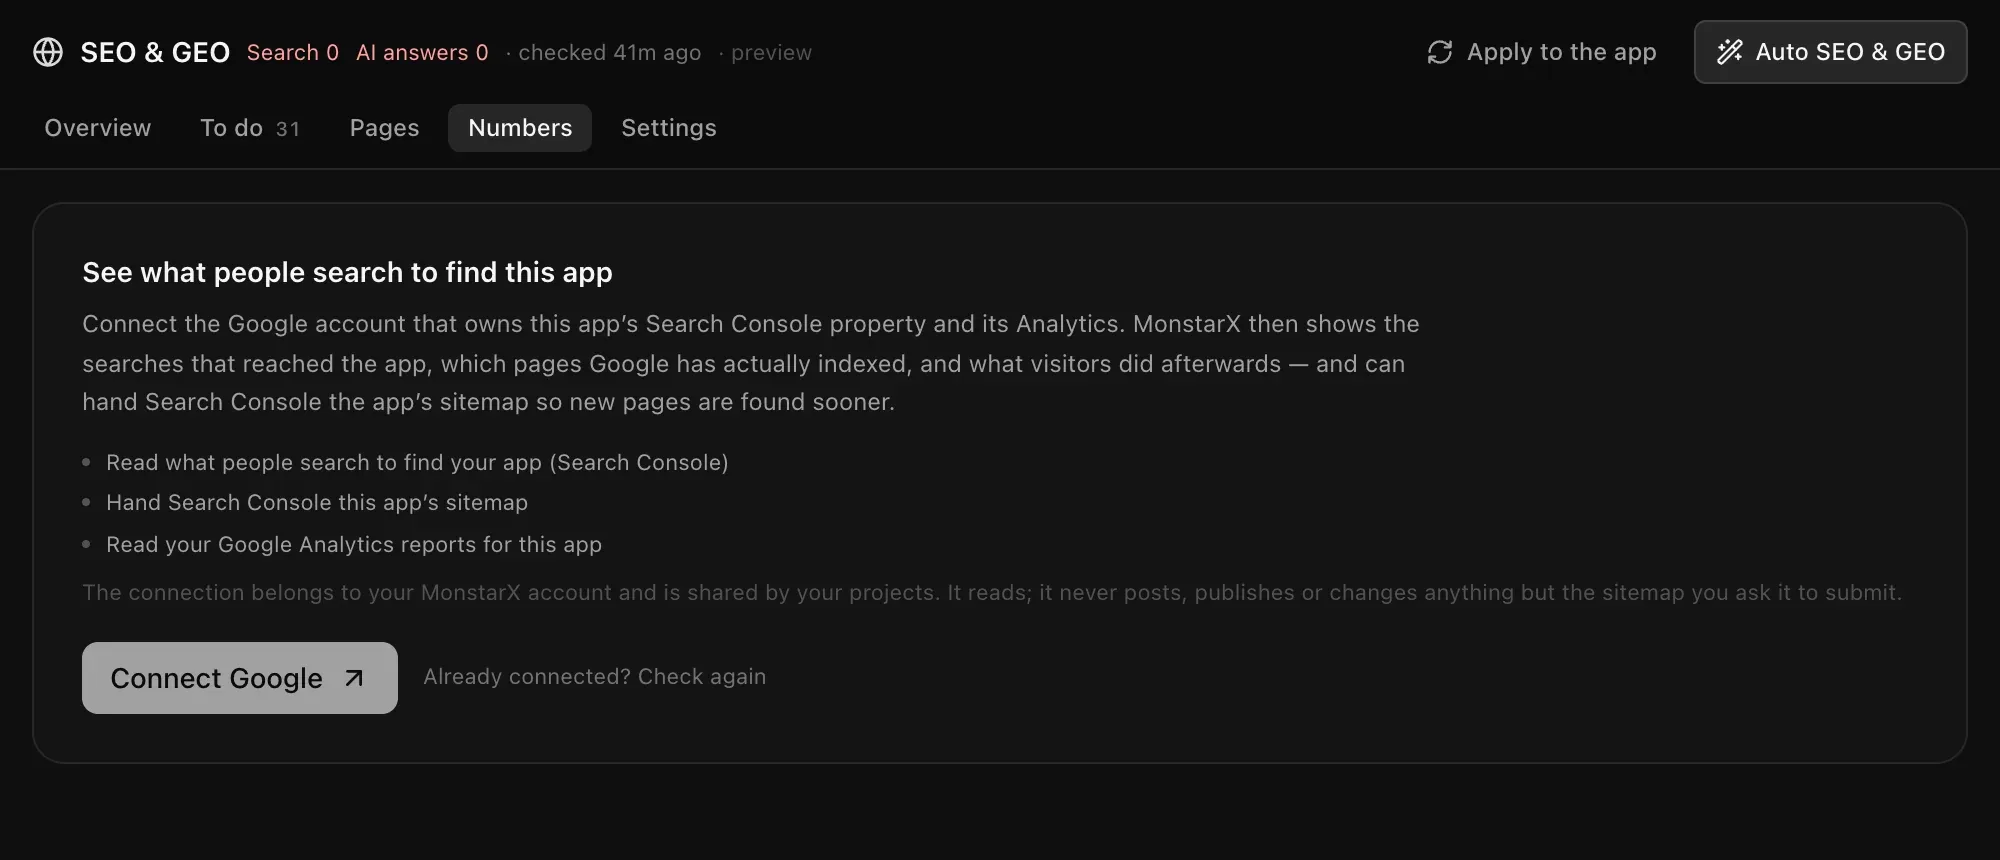Click the magic wand icon in Auto SEO & GEO

tap(1730, 52)
